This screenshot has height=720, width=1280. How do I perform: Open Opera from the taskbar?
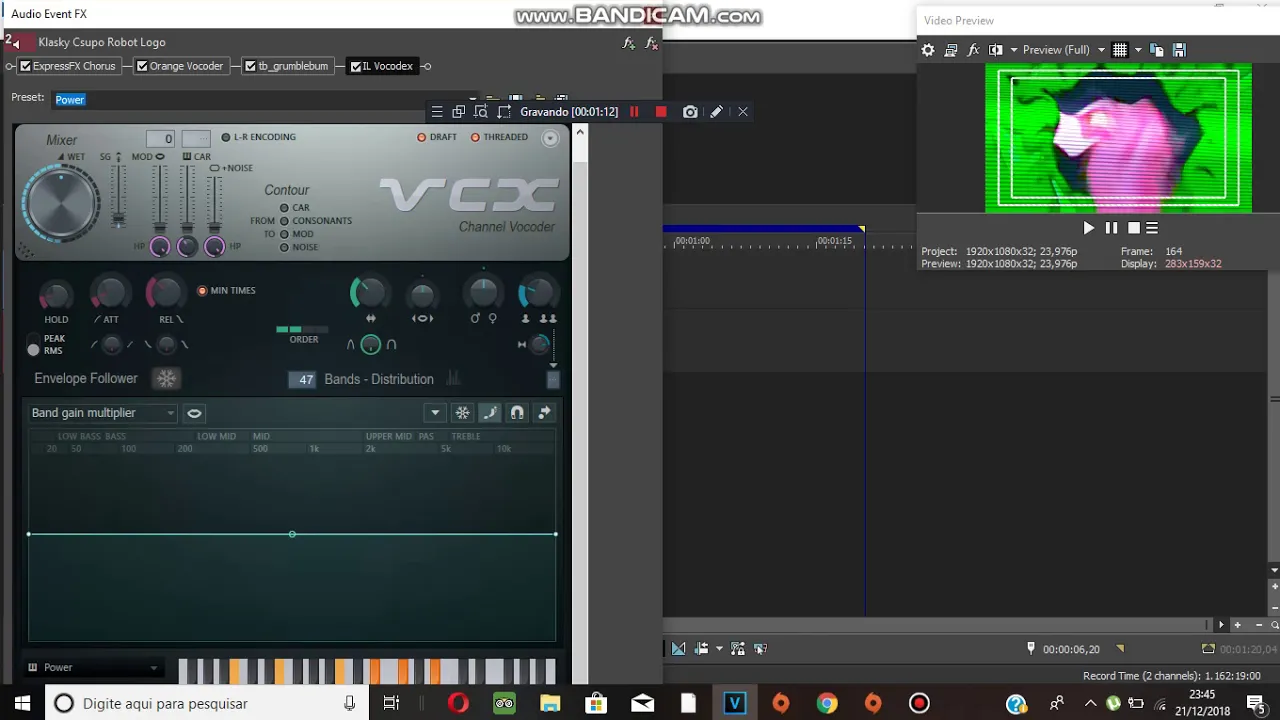tap(458, 703)
